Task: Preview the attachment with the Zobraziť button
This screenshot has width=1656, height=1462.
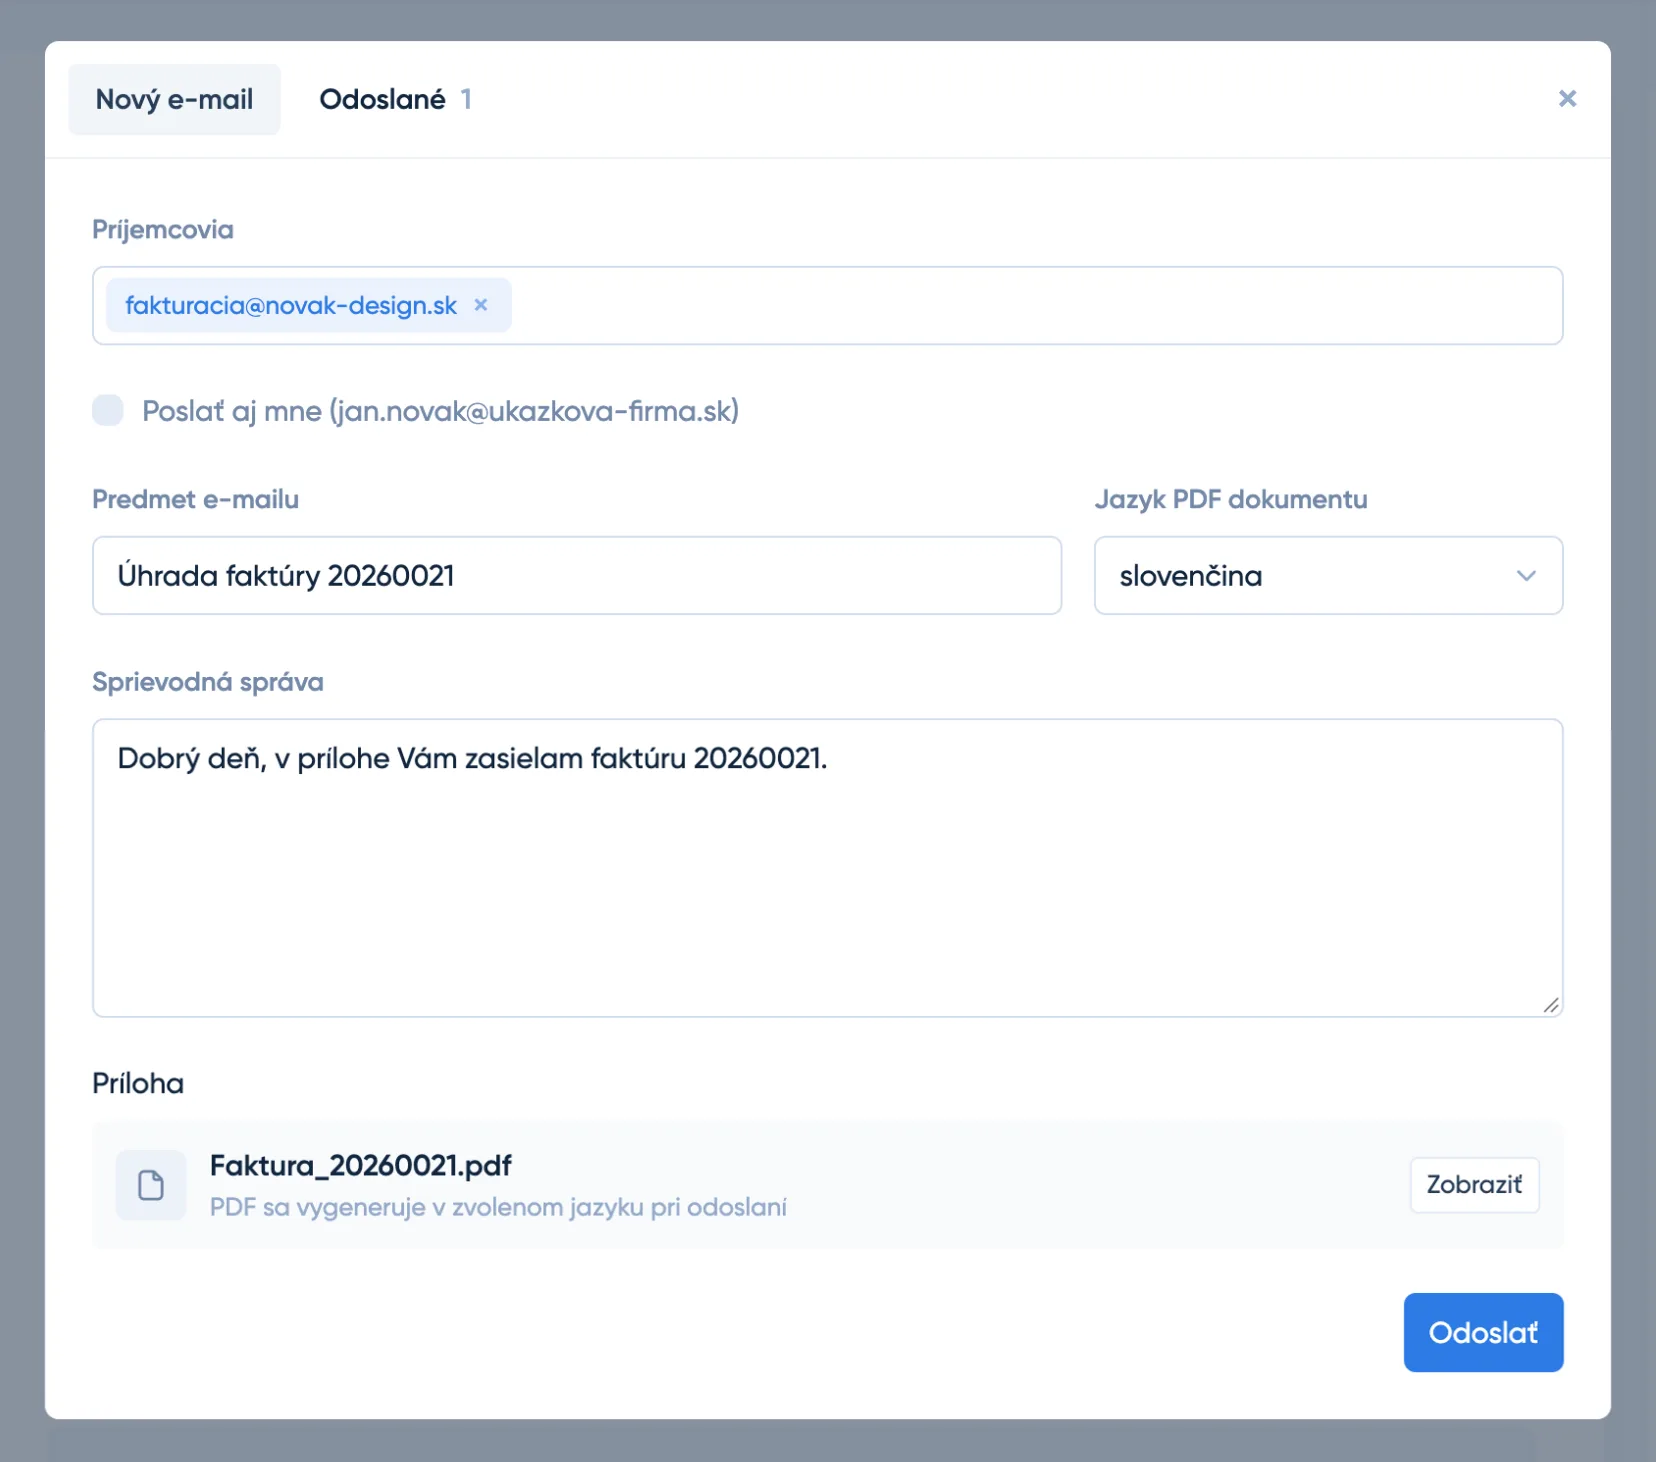Action: pos(1474,1185)
